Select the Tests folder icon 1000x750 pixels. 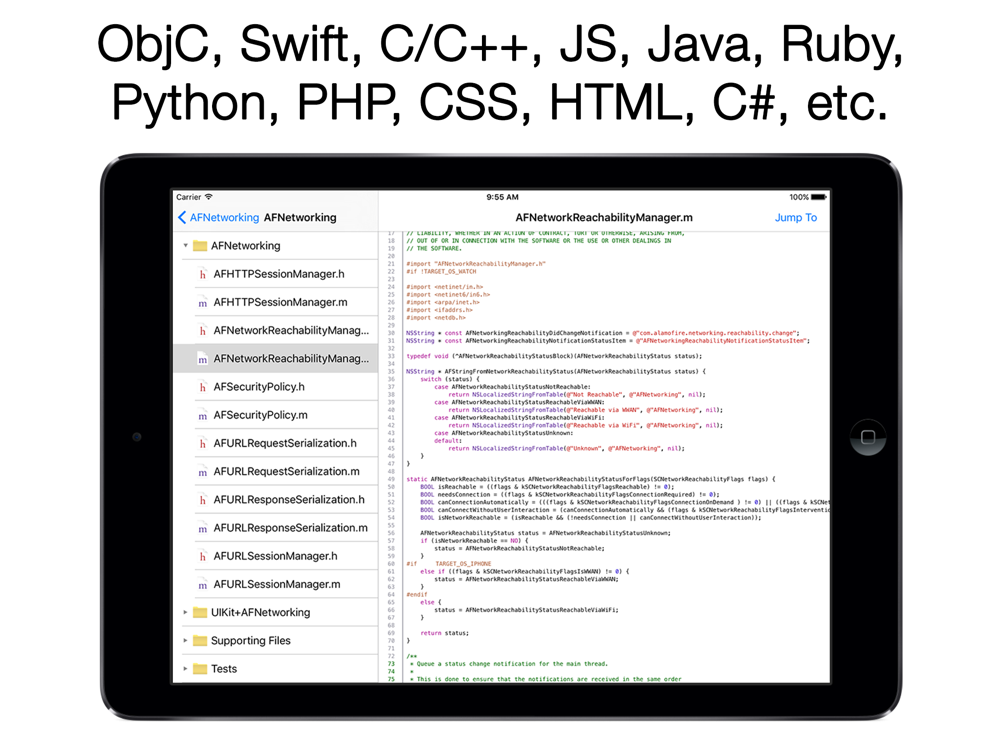[200, 668]
